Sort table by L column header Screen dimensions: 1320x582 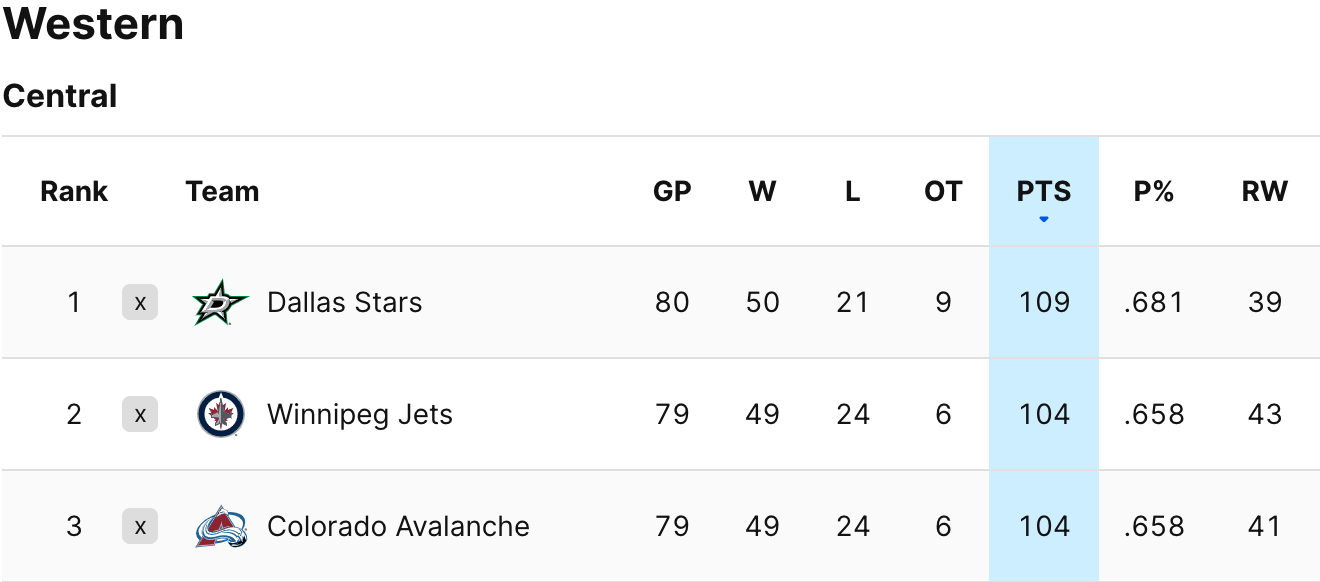(852, 191)
